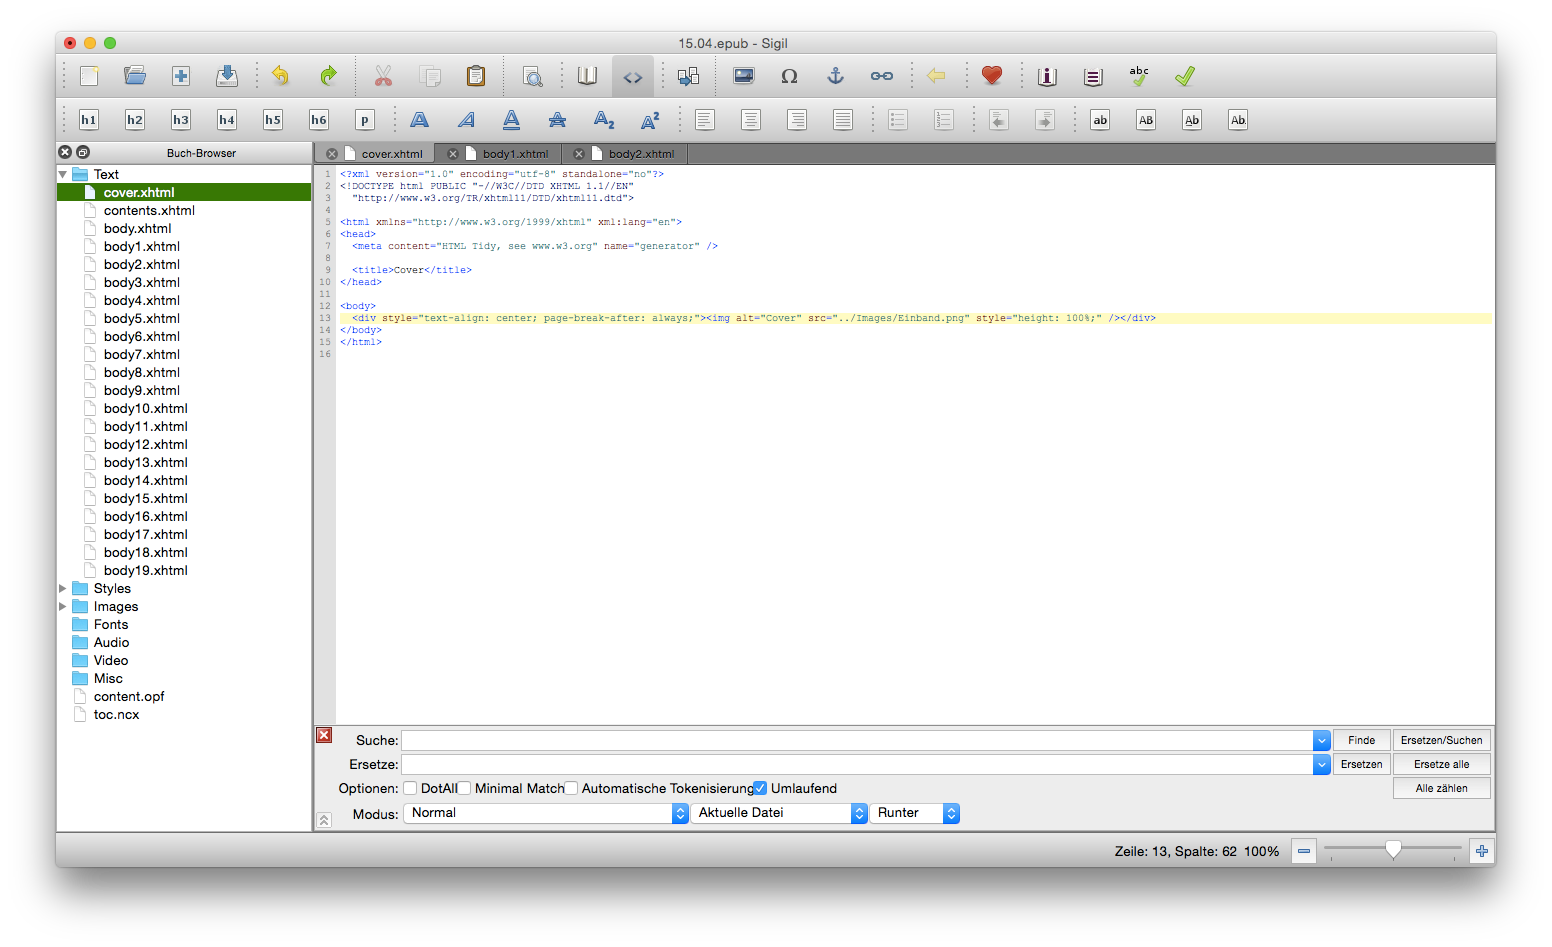
Task: Insert an anchor using the anchor icon
Action: pos(835,75)
